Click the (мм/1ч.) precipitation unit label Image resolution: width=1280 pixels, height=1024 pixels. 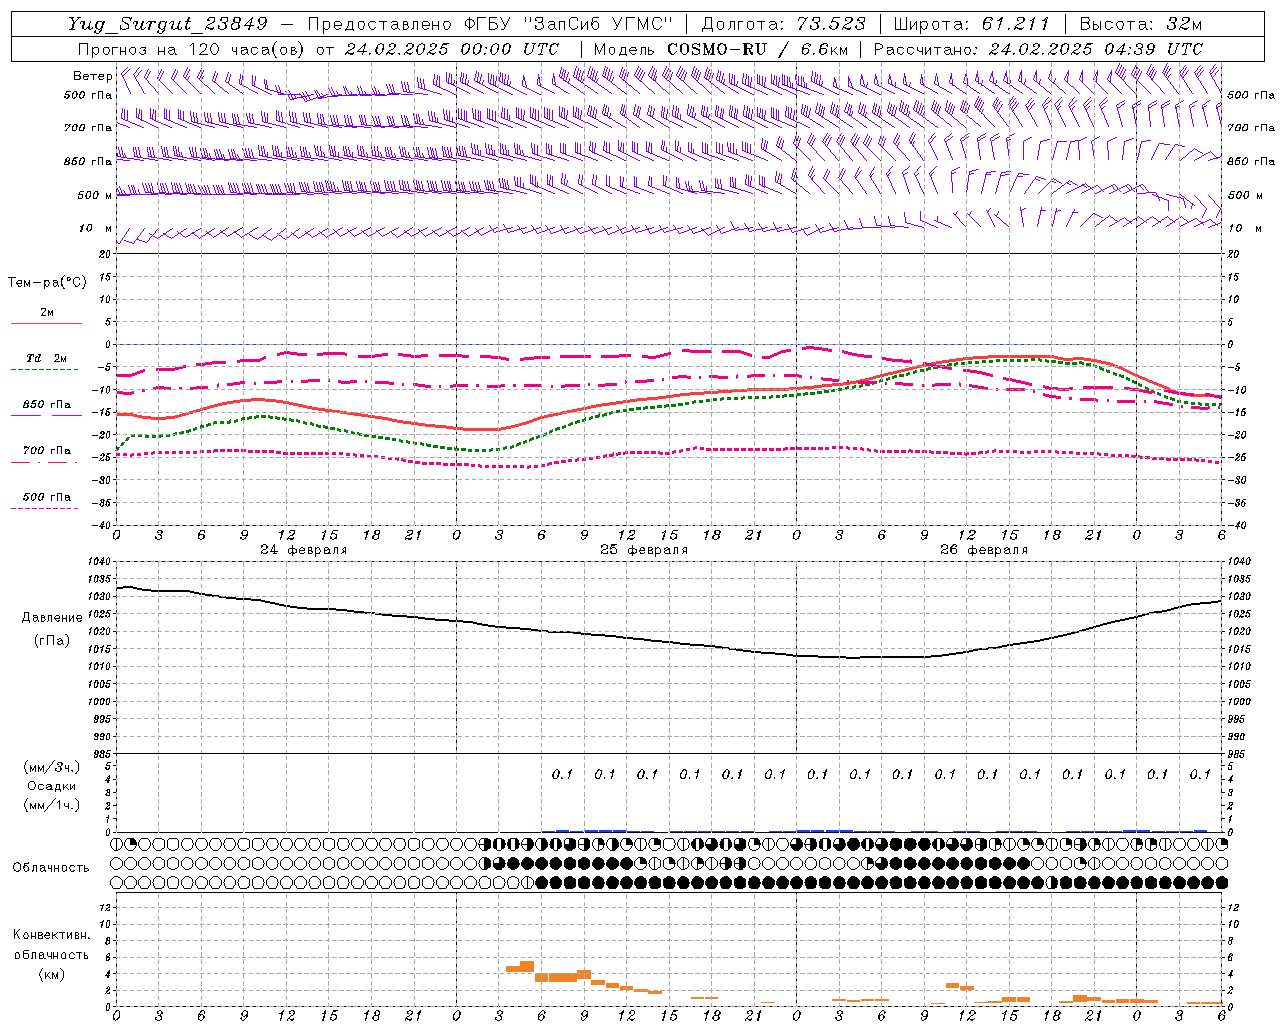[x=52, y=805]
